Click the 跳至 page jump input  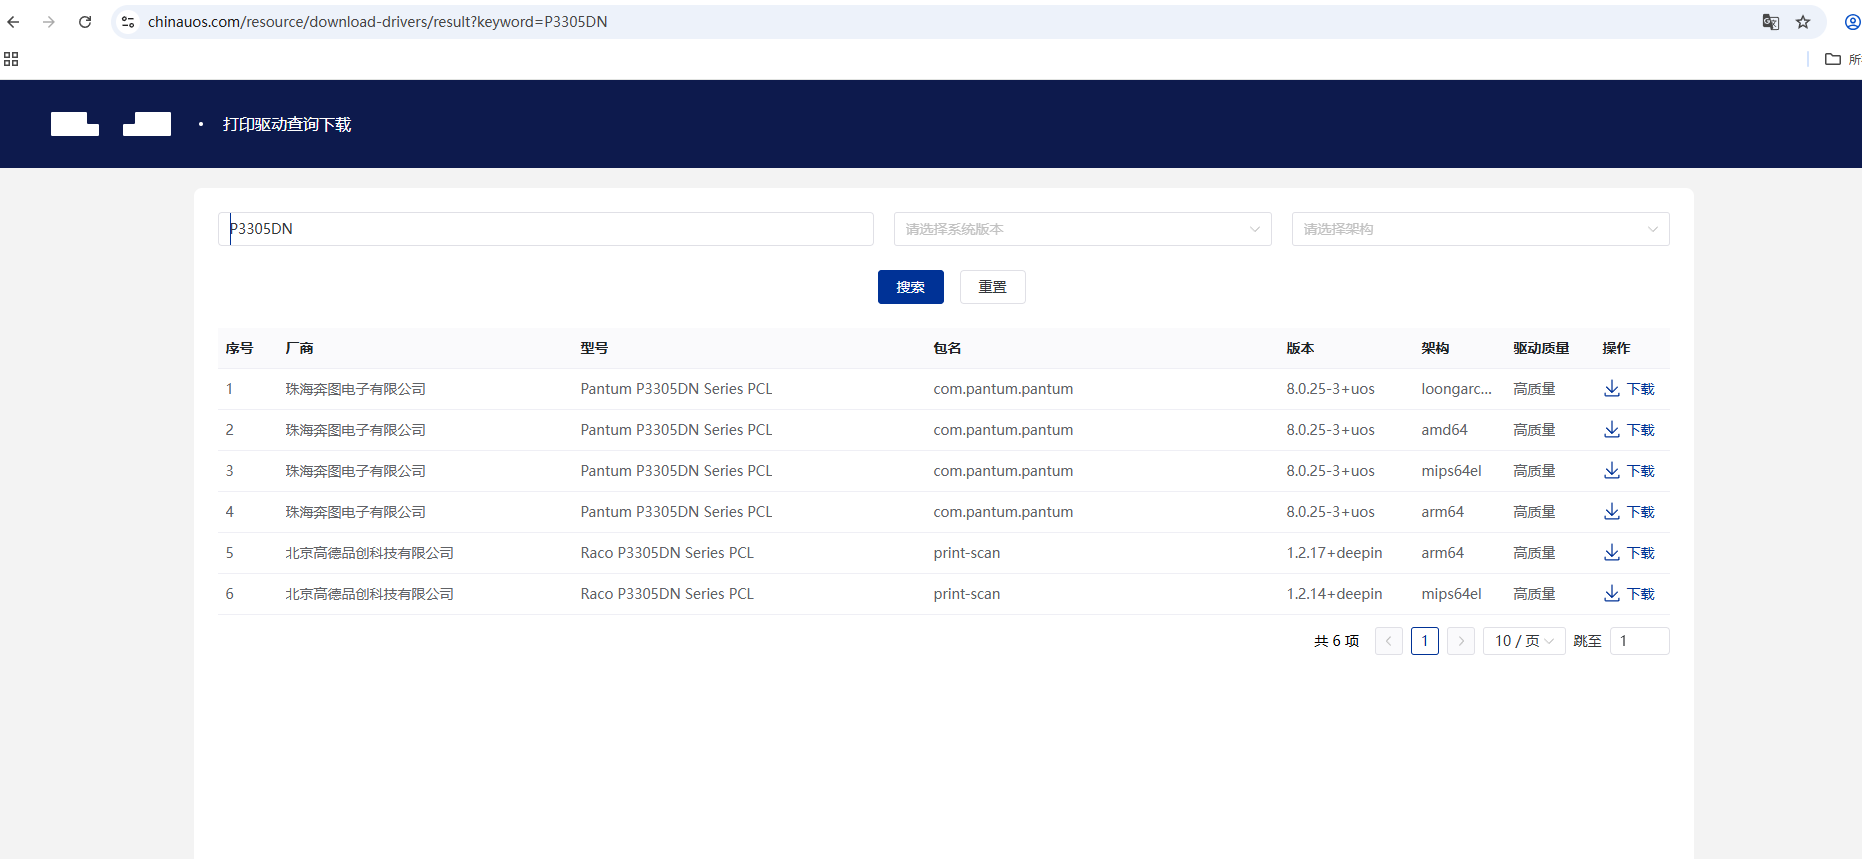(1640, 641)
